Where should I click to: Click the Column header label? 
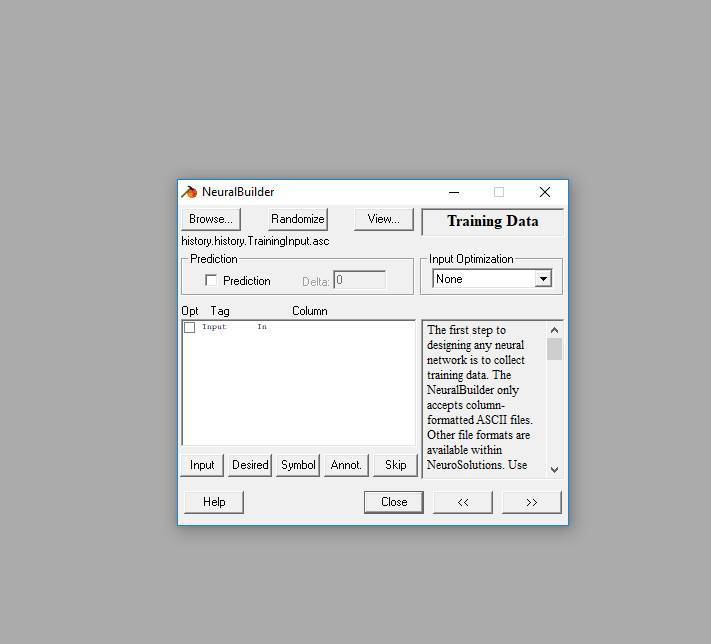pyautogui.click(x=310, y=311)
